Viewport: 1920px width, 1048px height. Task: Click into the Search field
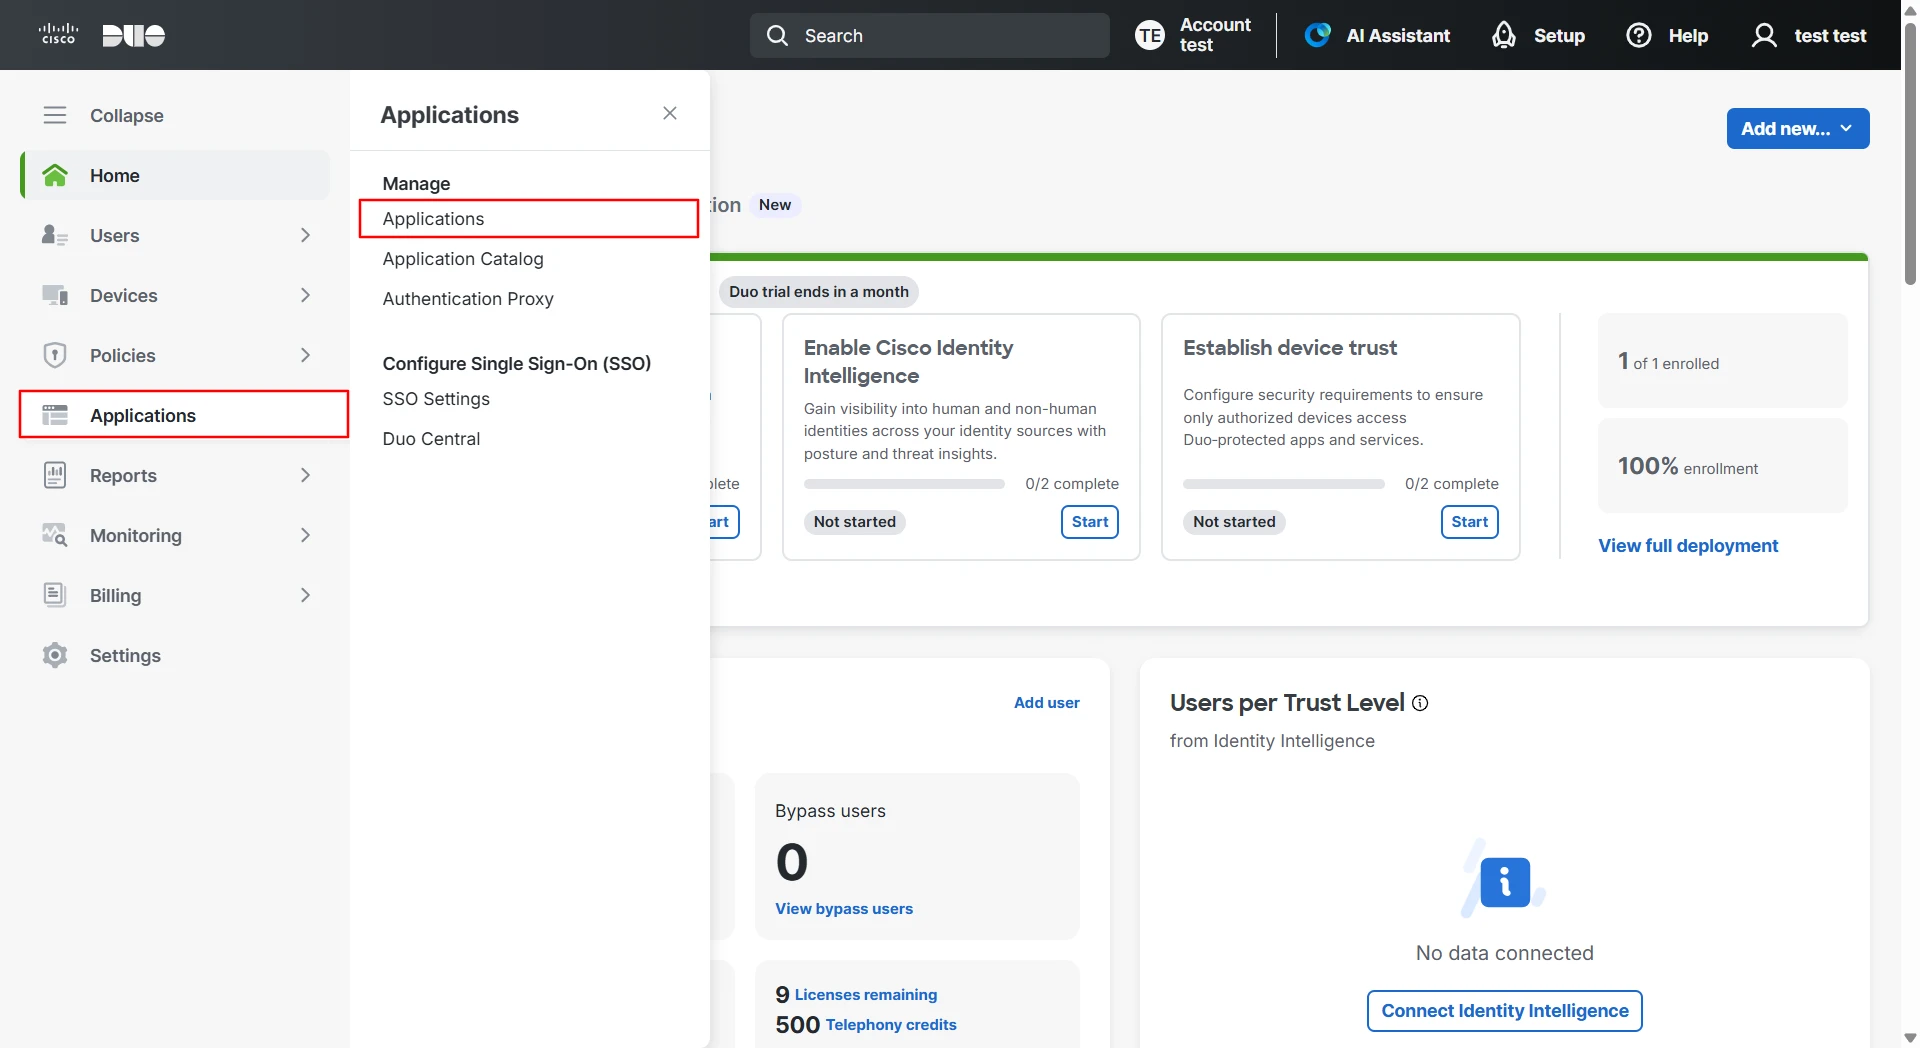coord(930,36)
